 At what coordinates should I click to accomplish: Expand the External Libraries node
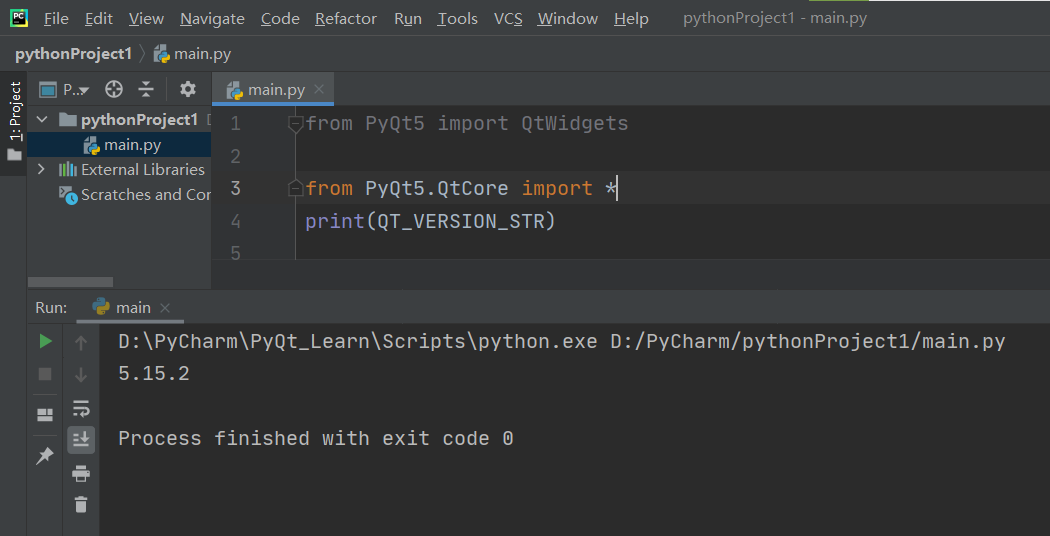tap(42, 170)
